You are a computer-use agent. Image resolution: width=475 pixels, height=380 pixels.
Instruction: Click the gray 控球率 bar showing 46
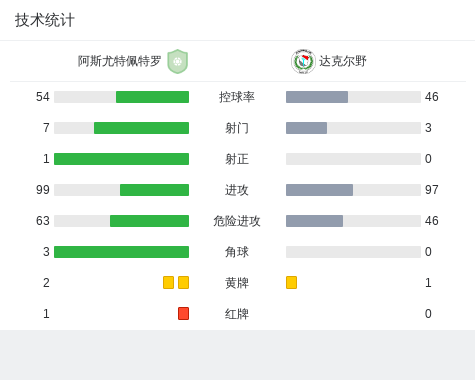317,97
